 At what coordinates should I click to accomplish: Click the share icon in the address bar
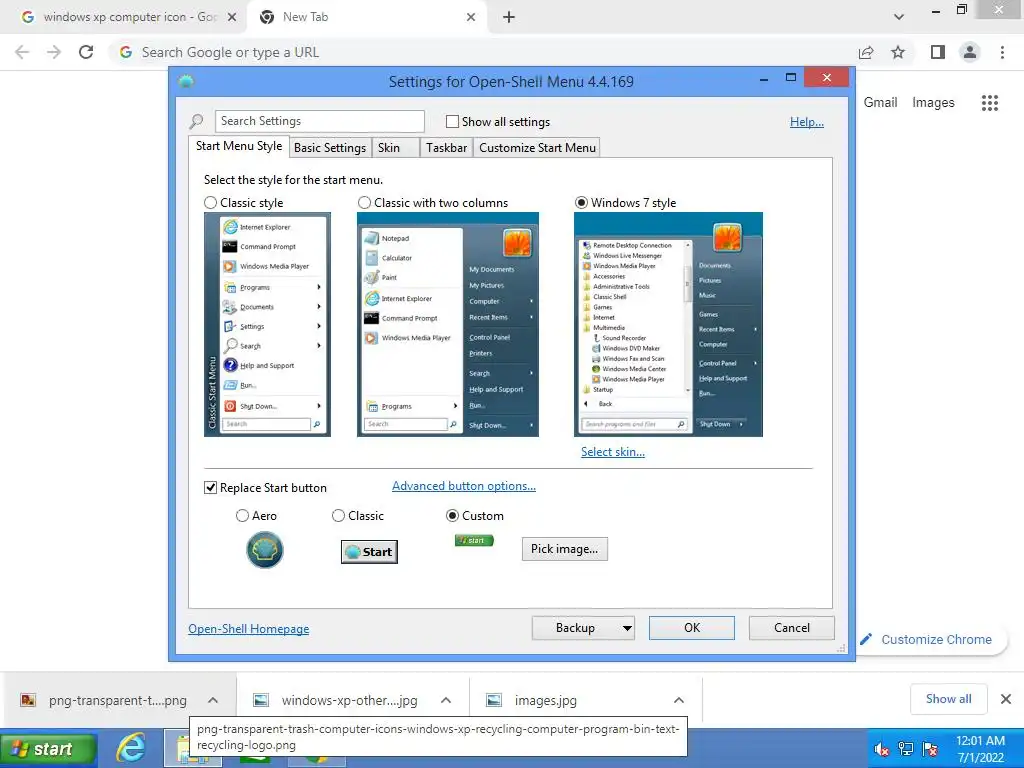[866, 52]
